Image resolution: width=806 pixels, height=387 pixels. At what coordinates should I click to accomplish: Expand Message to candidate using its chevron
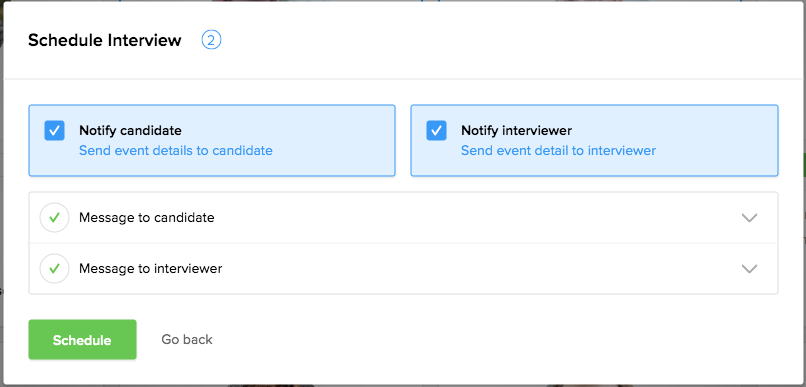(749, 217)
